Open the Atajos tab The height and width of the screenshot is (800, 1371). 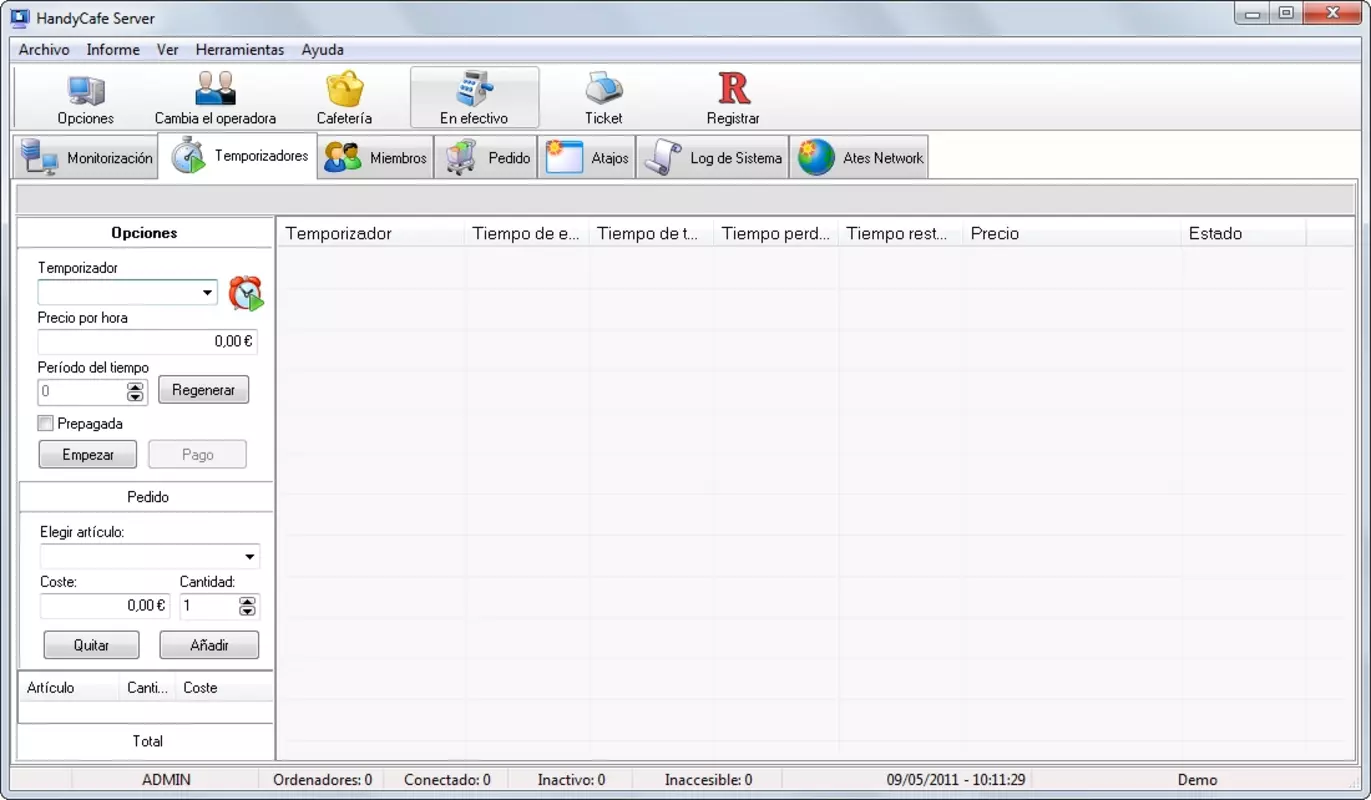point(587,158)
